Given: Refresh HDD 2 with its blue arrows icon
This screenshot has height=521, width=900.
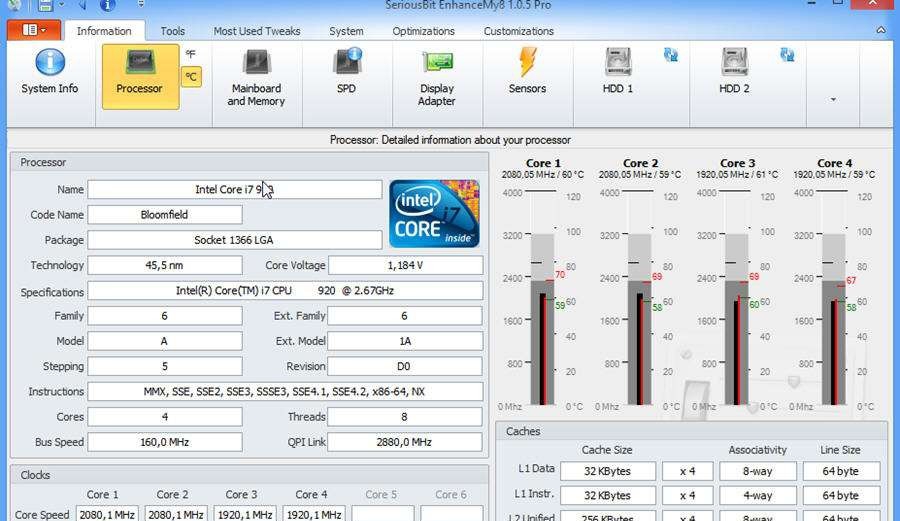Looking at the screenshot, I should click(787, 55).
